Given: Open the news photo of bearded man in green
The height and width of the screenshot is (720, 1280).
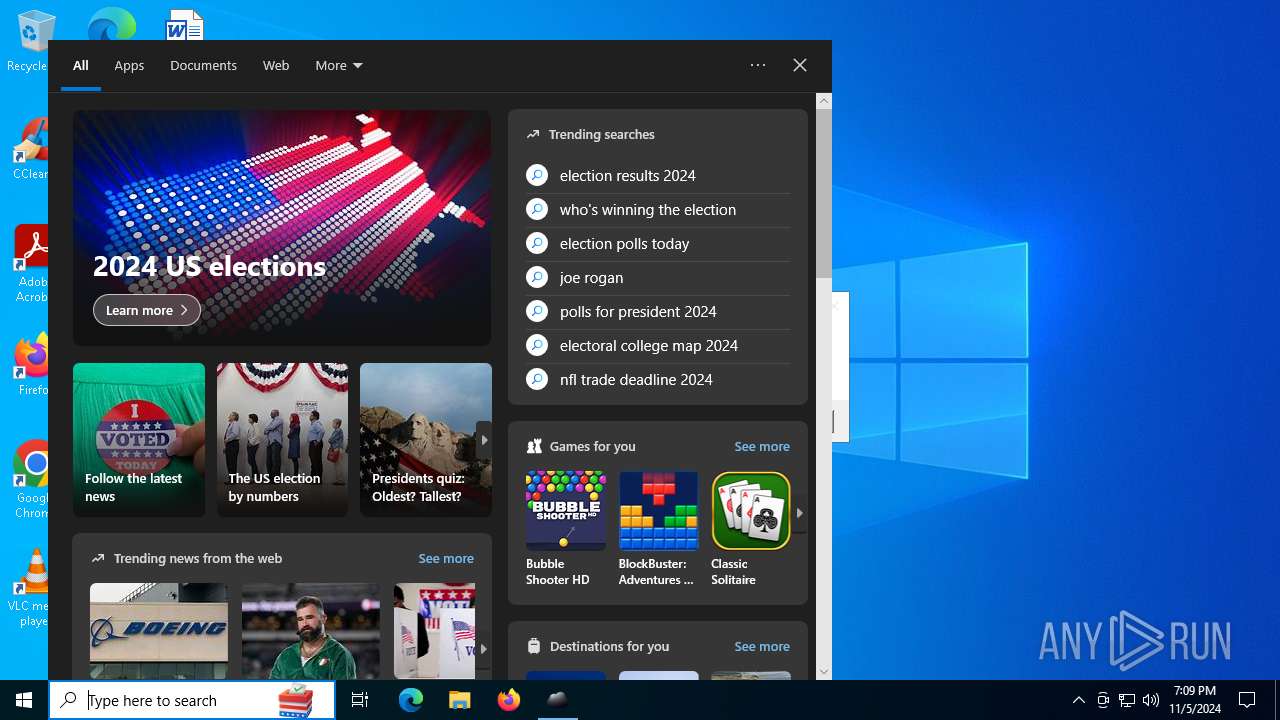Looking at the screenshot, I should point(311,631).
